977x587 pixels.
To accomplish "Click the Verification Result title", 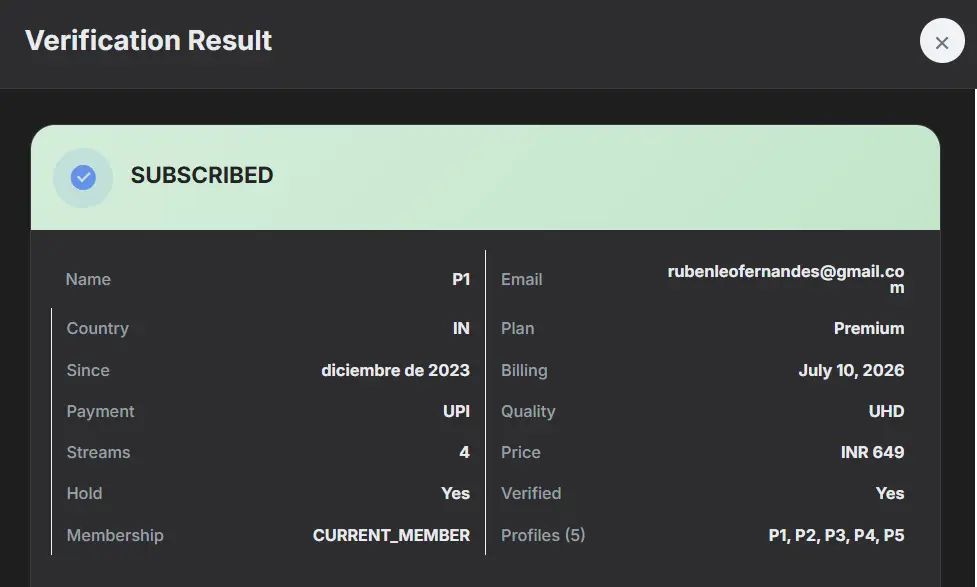I will point(148,41).
